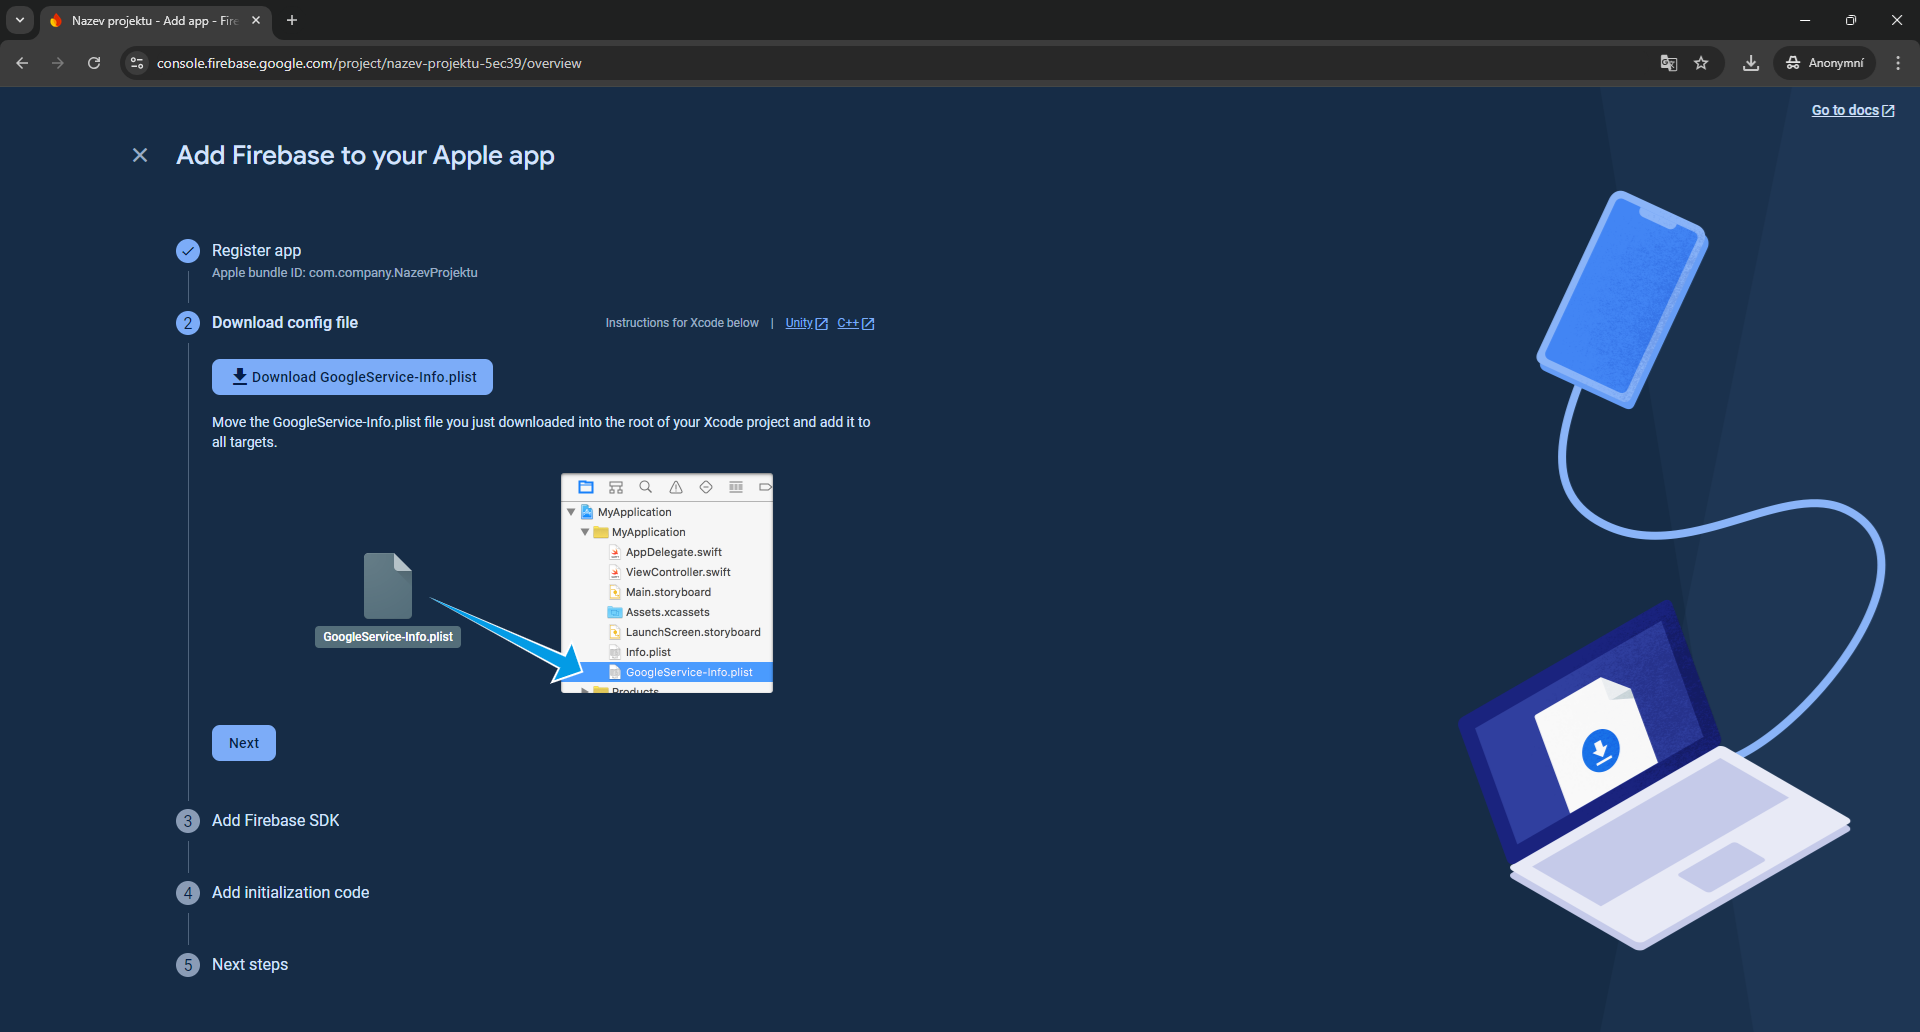Open the tab search dropdown arrow
The image size is (1920, 1032).
[20, 20]
